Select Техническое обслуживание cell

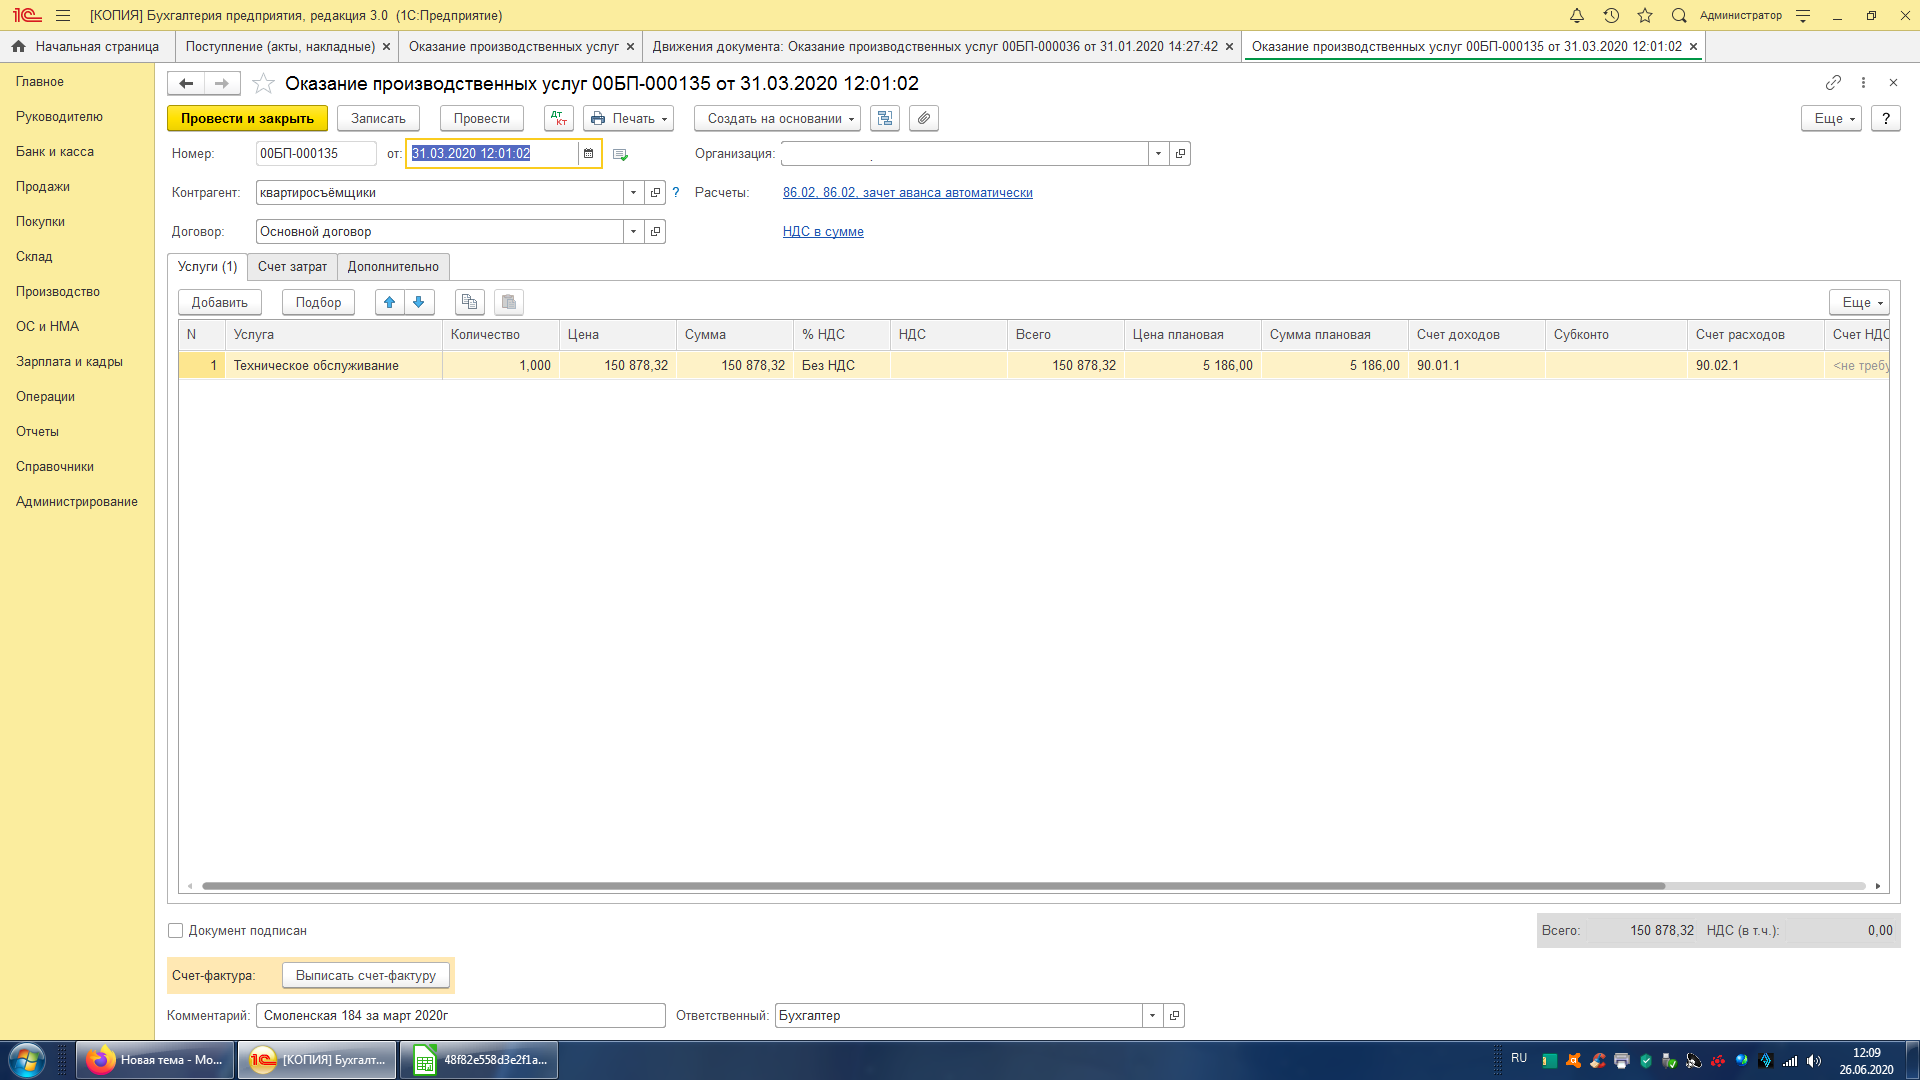tap(334, 365)
